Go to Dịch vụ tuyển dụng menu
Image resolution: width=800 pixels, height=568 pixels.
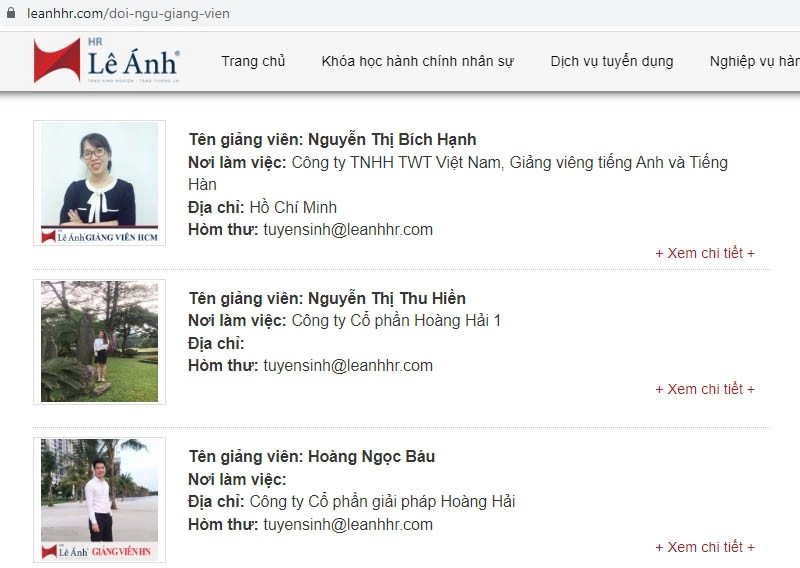click(x=612, y=61)
